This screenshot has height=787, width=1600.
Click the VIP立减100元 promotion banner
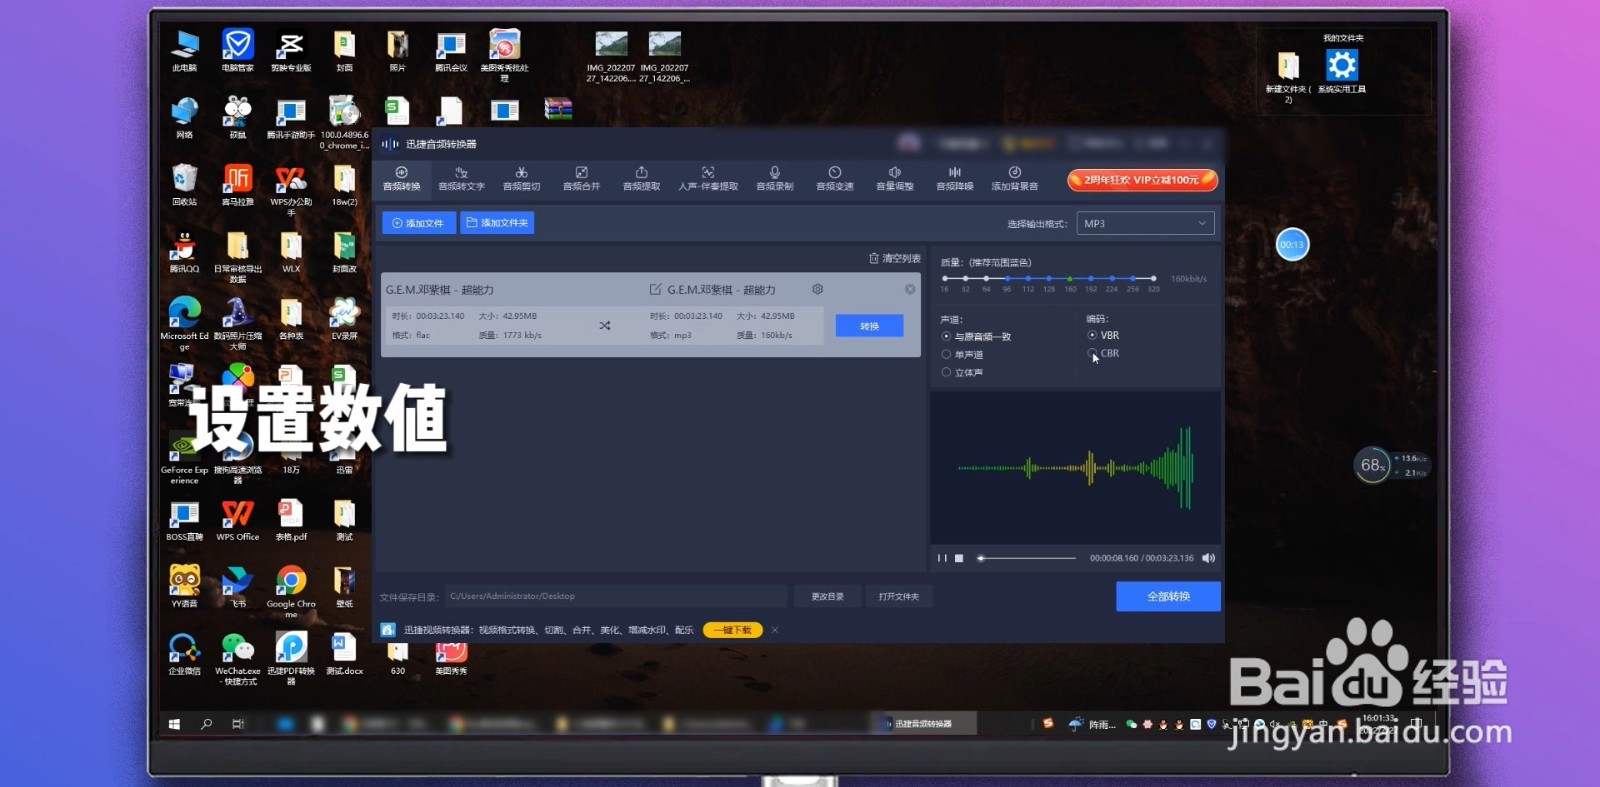pyautogui.click(x=1142, y=180)
